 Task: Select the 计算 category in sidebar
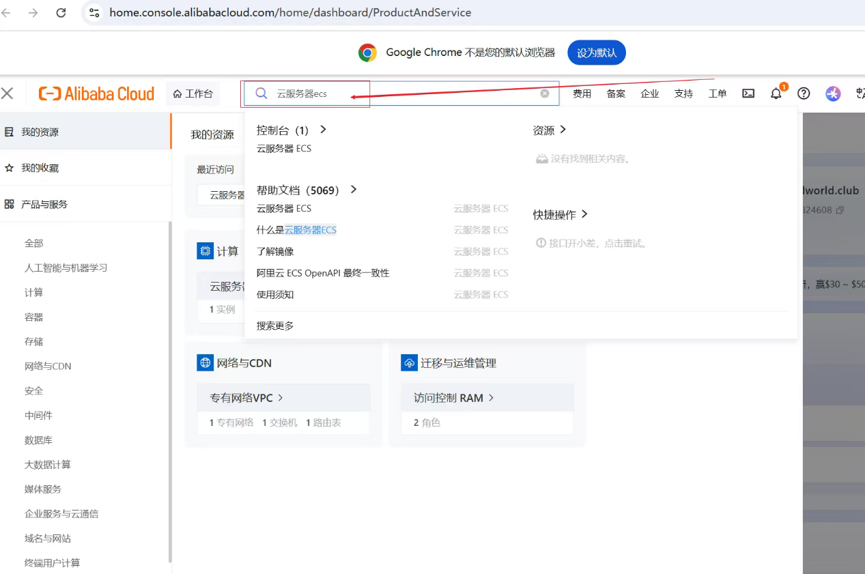pyautogui.click(x=34, y=292)
